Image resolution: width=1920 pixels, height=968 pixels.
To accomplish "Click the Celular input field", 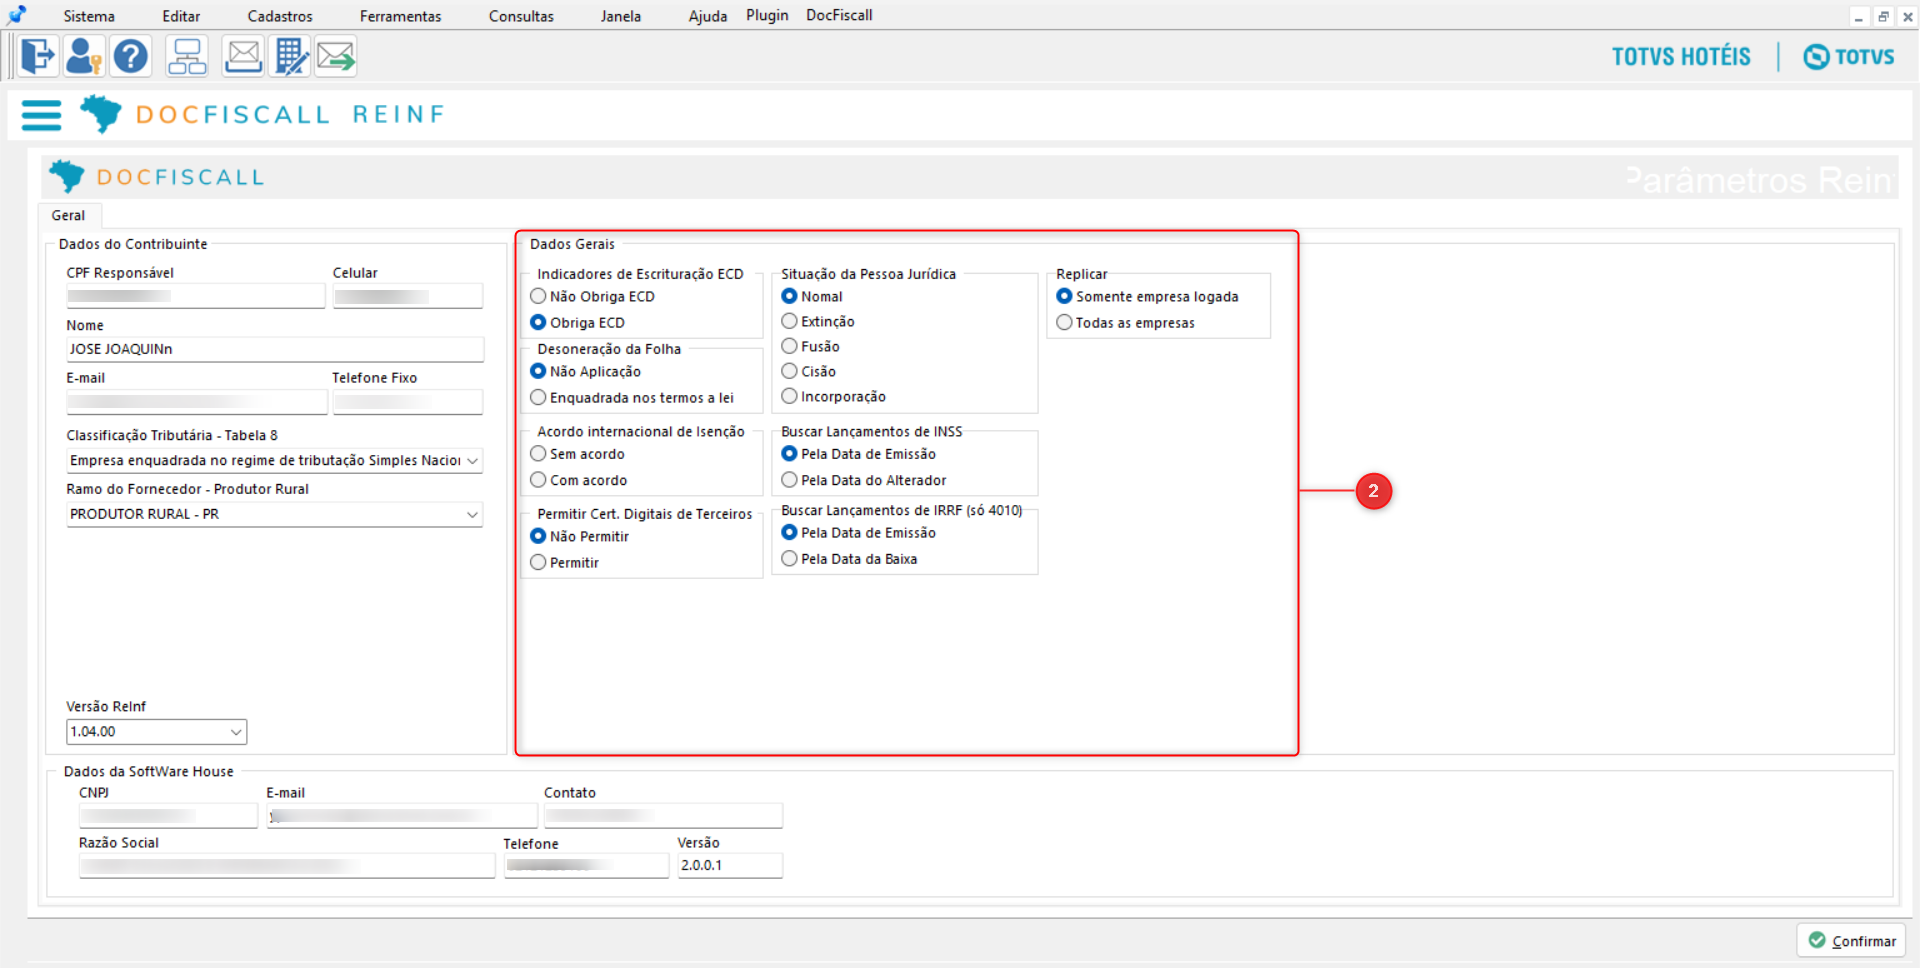I will click(x=408, y=296).
